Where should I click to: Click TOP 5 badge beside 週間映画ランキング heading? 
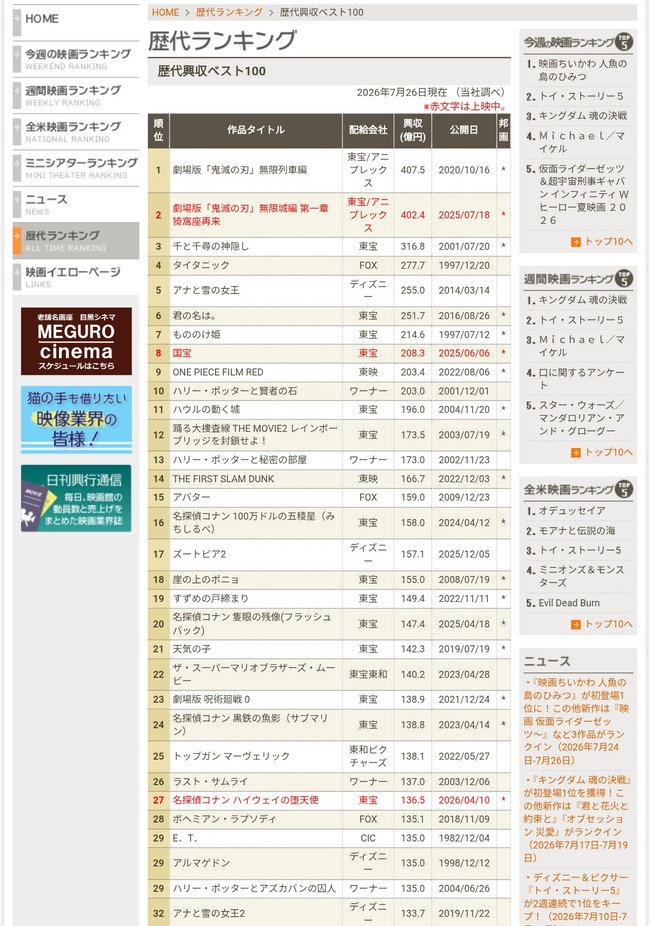pos(624,278)
